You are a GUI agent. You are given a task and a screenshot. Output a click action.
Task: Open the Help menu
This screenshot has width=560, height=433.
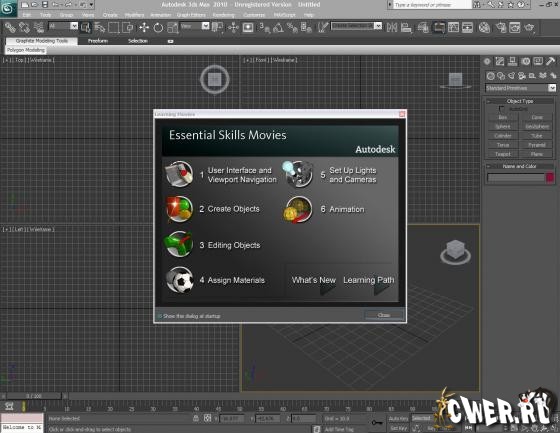click(309, 15)
